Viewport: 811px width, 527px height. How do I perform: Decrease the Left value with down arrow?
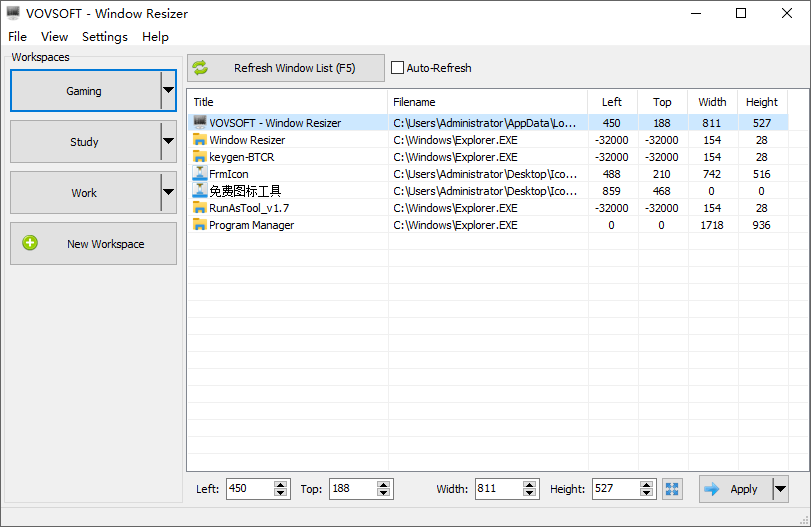280,493
